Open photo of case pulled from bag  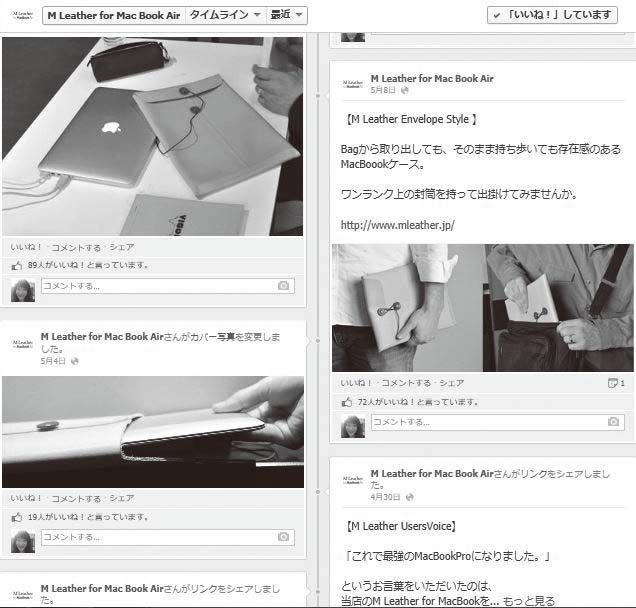pyautogui.click(x=559, y=308)
